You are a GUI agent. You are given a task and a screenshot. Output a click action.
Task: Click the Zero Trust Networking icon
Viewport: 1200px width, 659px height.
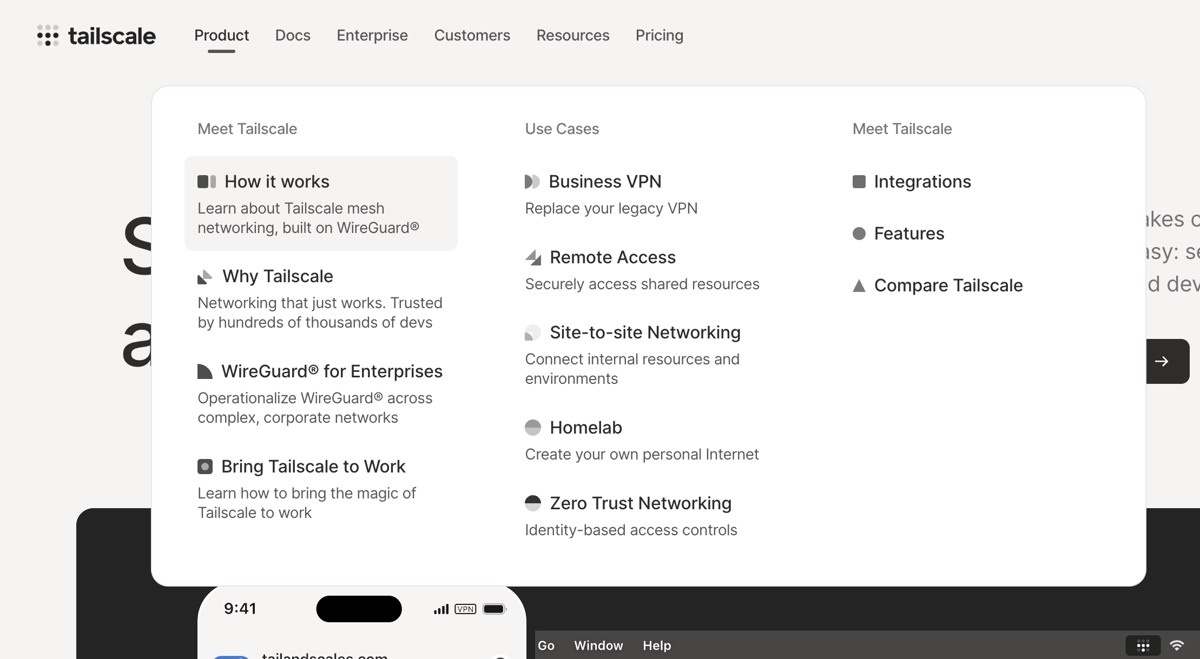pyautogui.click(x=531, y=503)
